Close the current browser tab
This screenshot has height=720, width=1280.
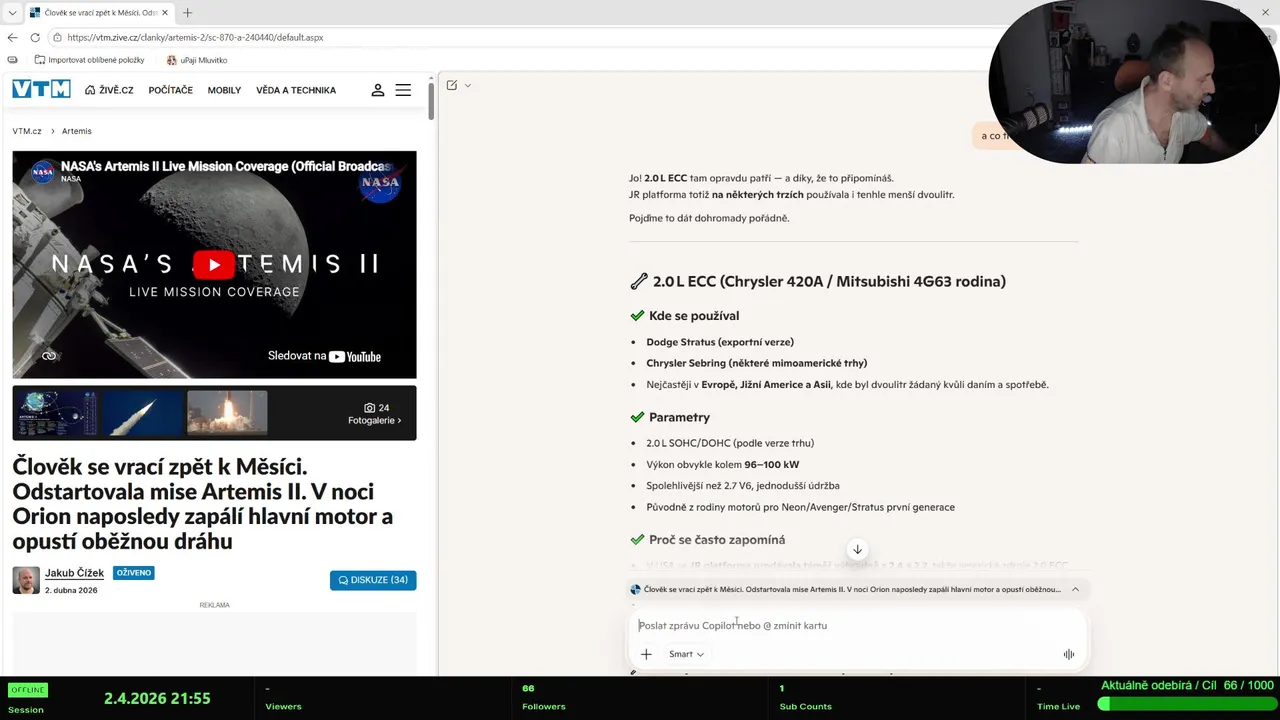point(165,13)
